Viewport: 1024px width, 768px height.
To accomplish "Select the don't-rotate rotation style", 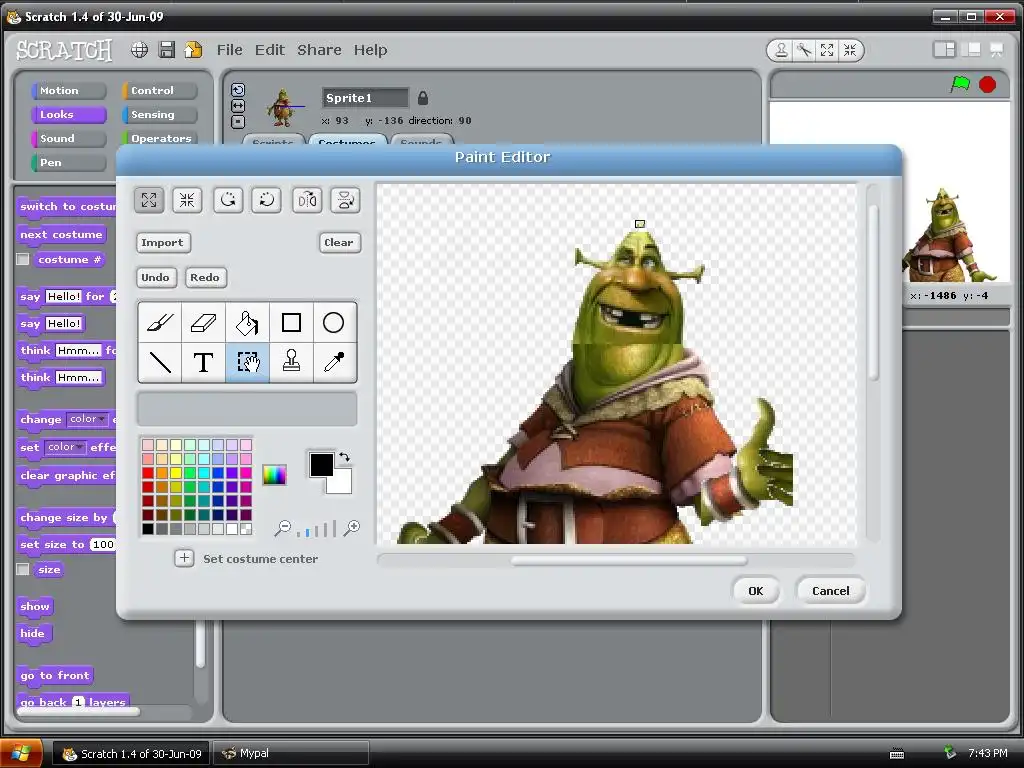I will pyautogui.click(x=238, y=121).
